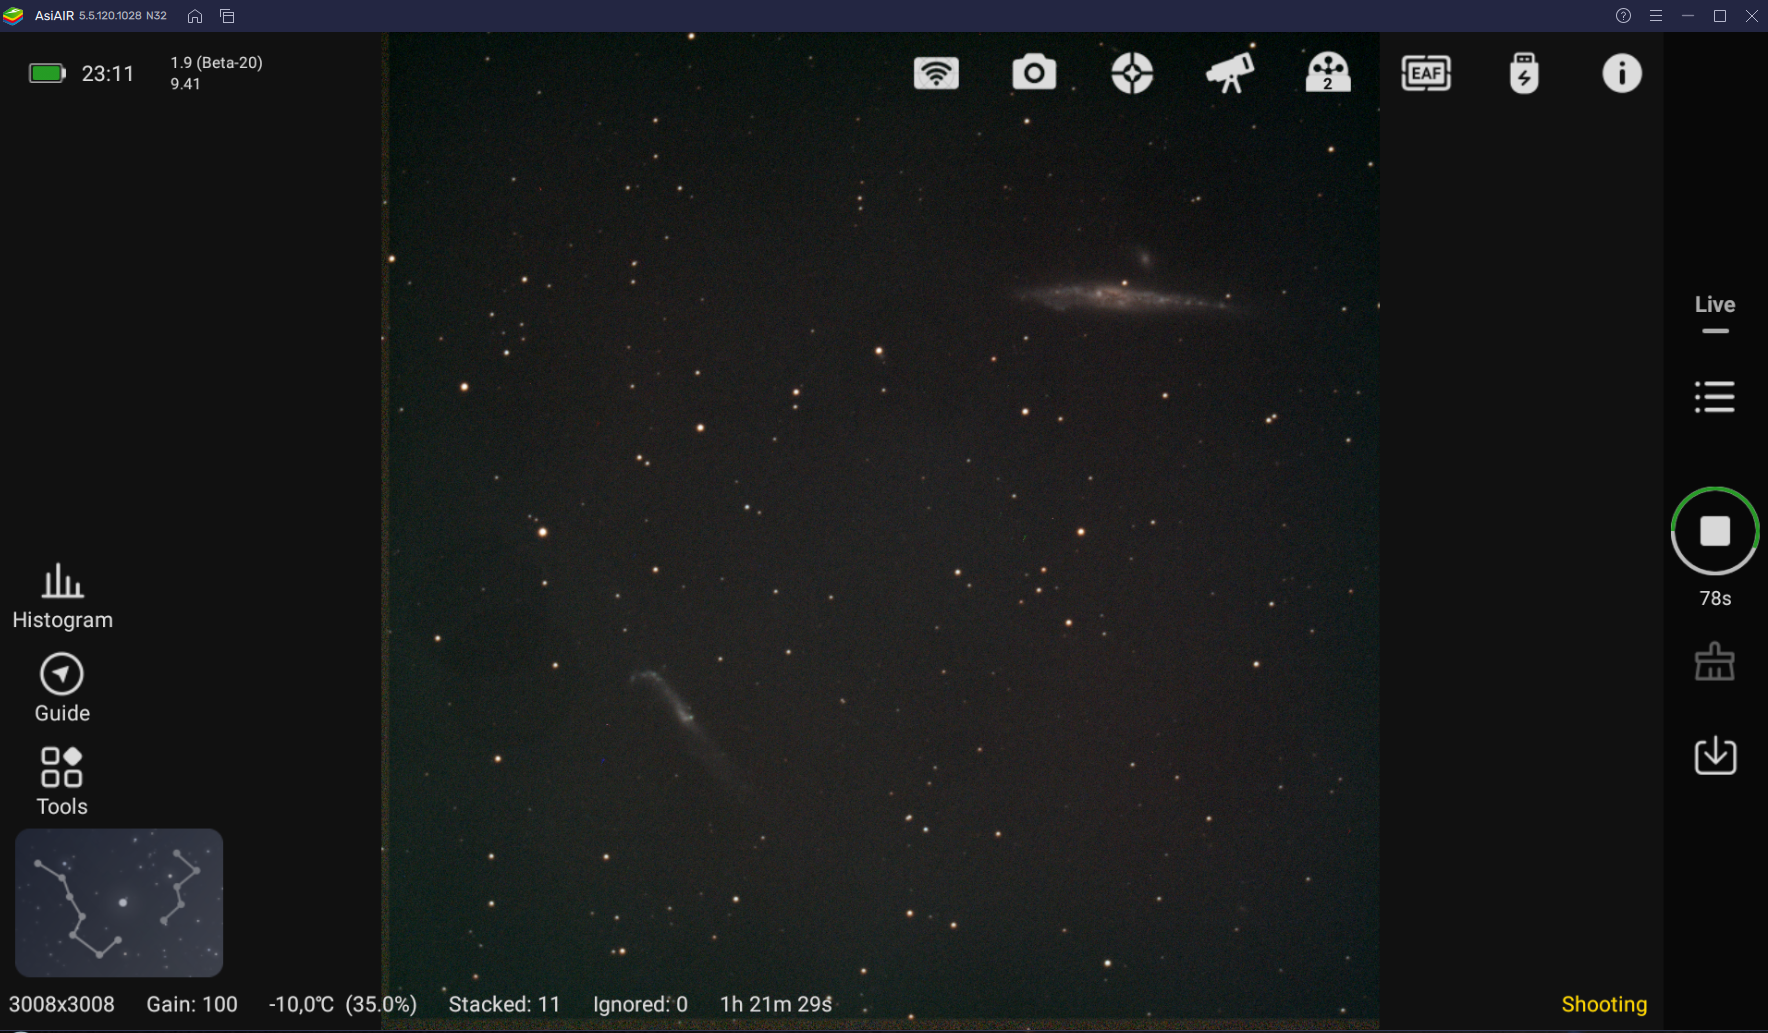Click the BlueStacks home icon

coord(195,16)
